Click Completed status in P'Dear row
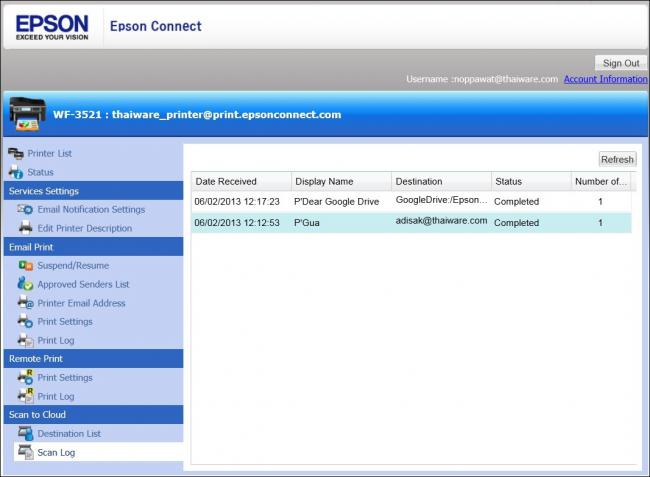650x477 pixels. 517,202
